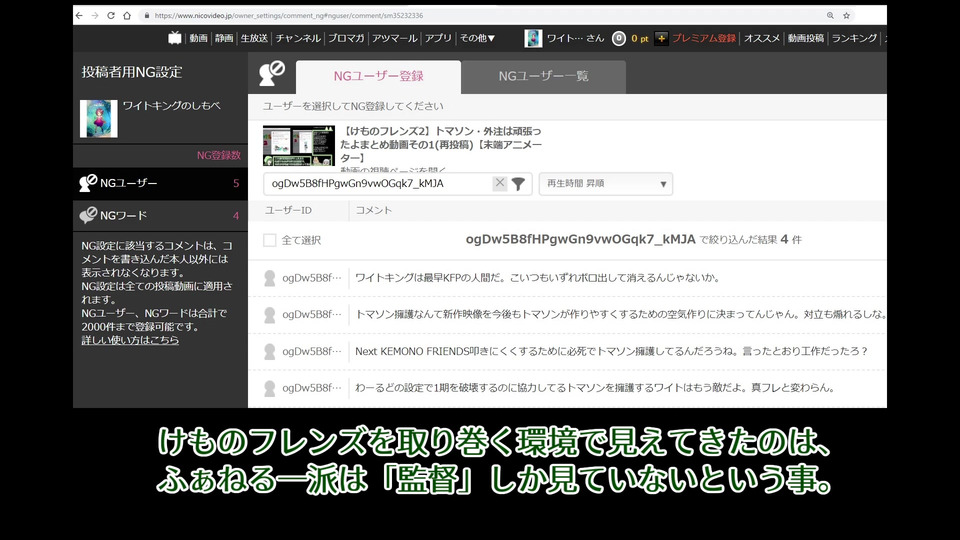Go to 動画 in the top navigation

click(x=198, y=38)
